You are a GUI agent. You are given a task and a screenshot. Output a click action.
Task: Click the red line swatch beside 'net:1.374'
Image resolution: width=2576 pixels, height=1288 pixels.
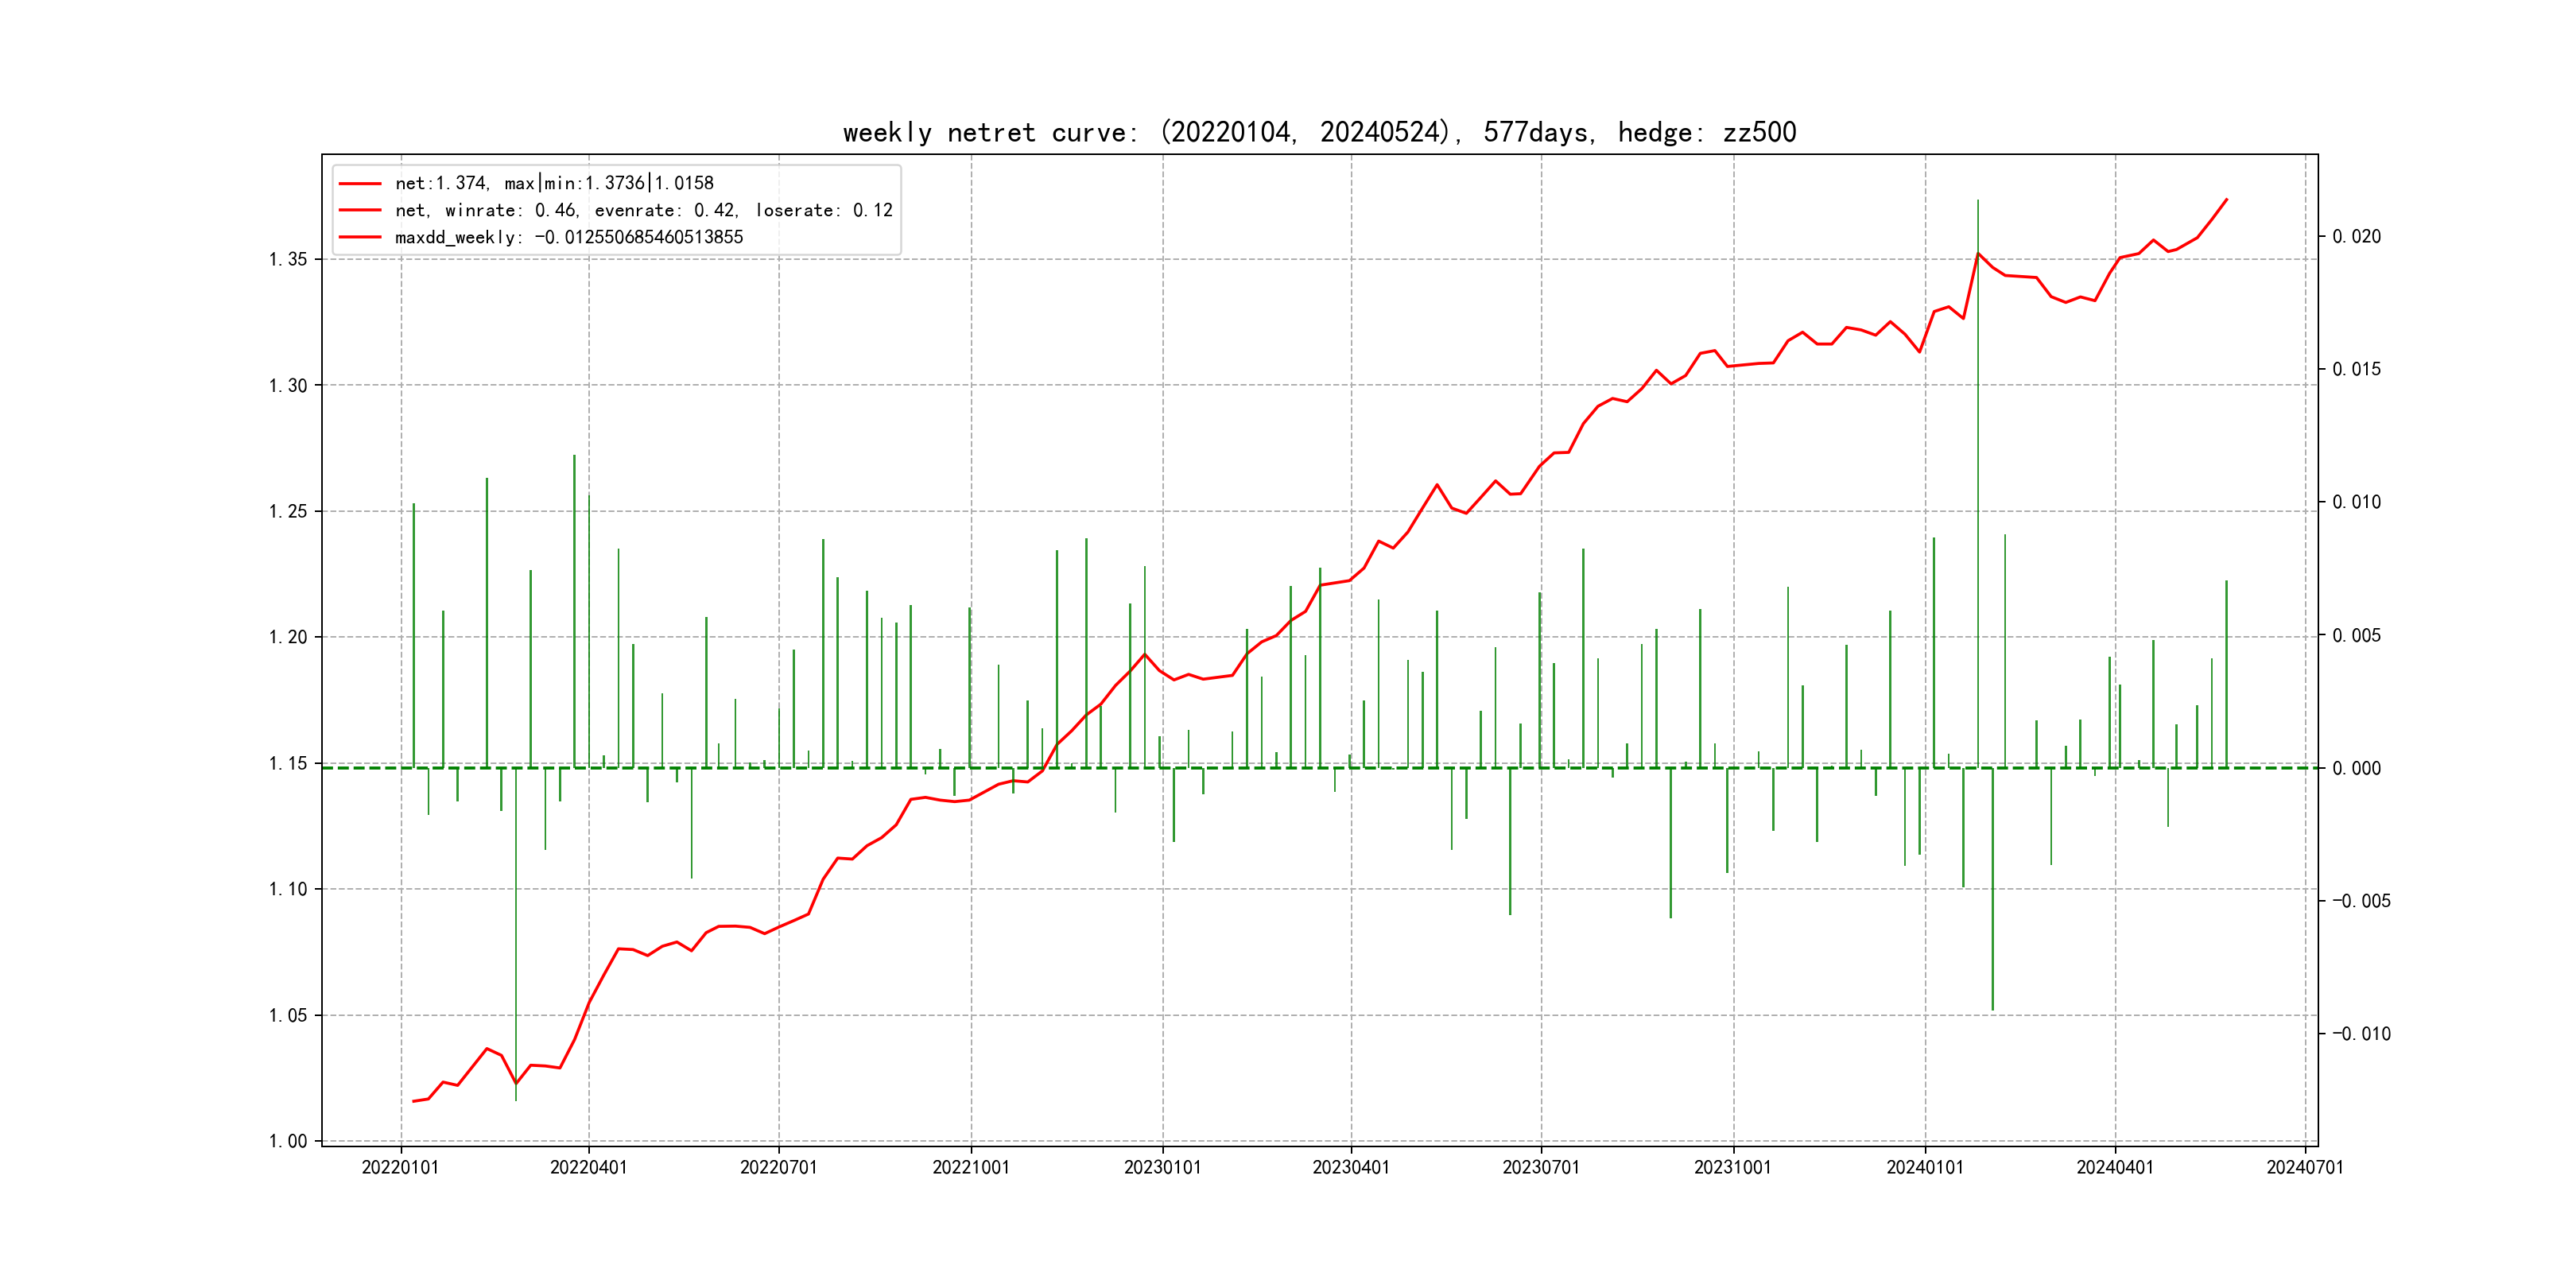359,184
